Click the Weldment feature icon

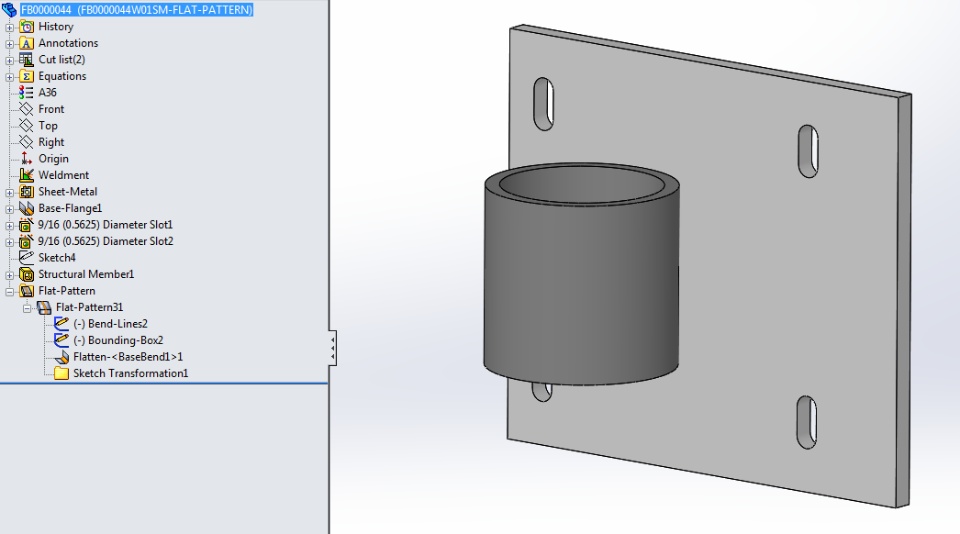[26, 175]
